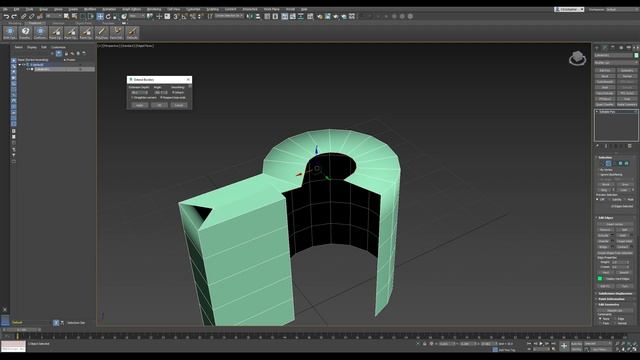Click the Align tool icon
The image size is (640, 360).
pos(258,16)
